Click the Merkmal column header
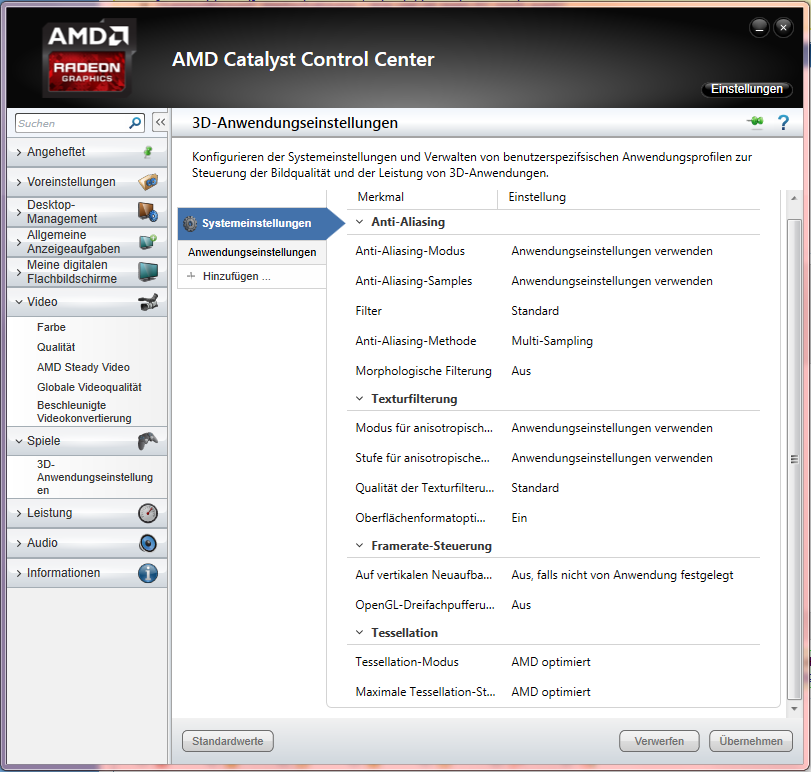The image size is (811, 772). 380,197
